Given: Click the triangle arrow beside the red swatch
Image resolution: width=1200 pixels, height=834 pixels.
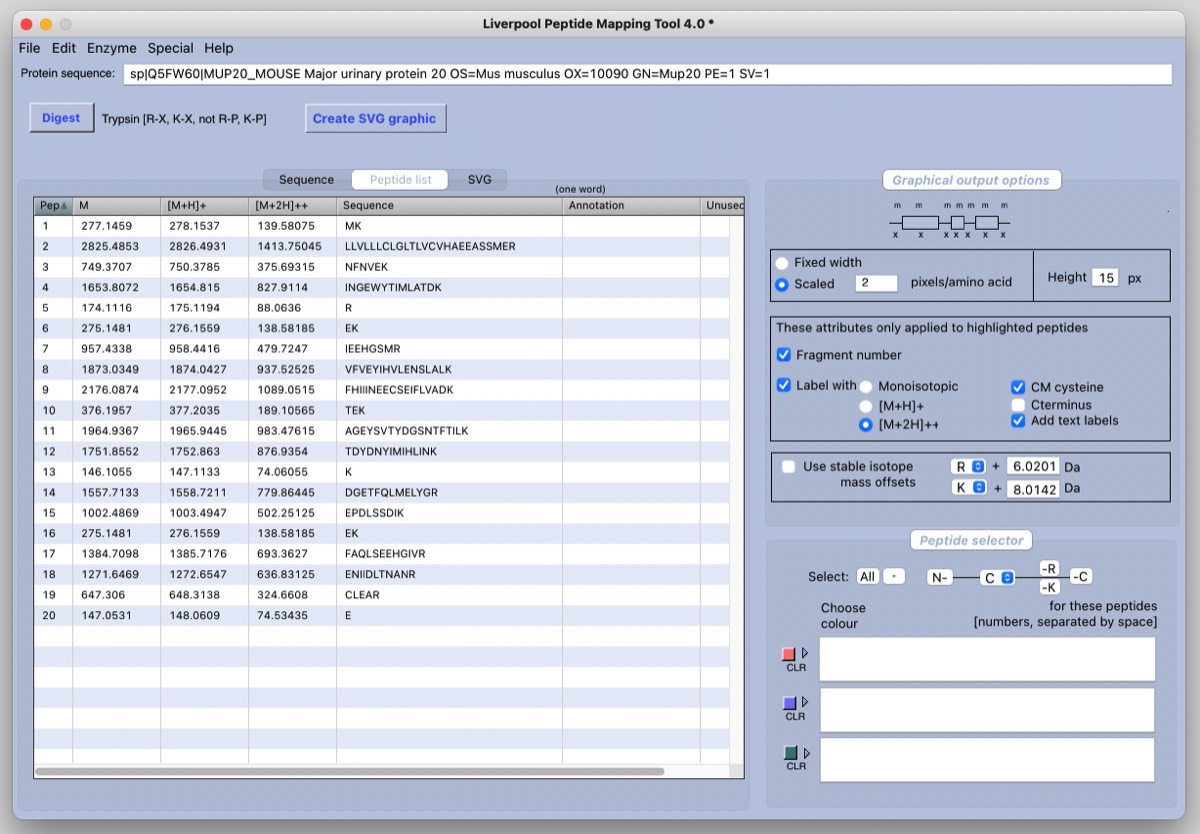Looking at the screenshot, I should pos(805,653).
